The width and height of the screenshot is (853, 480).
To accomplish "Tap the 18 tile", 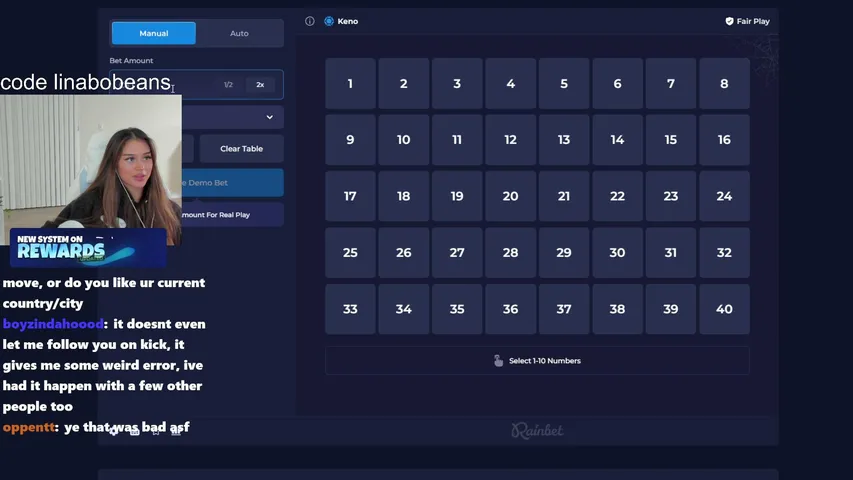I will click(404, 196).
